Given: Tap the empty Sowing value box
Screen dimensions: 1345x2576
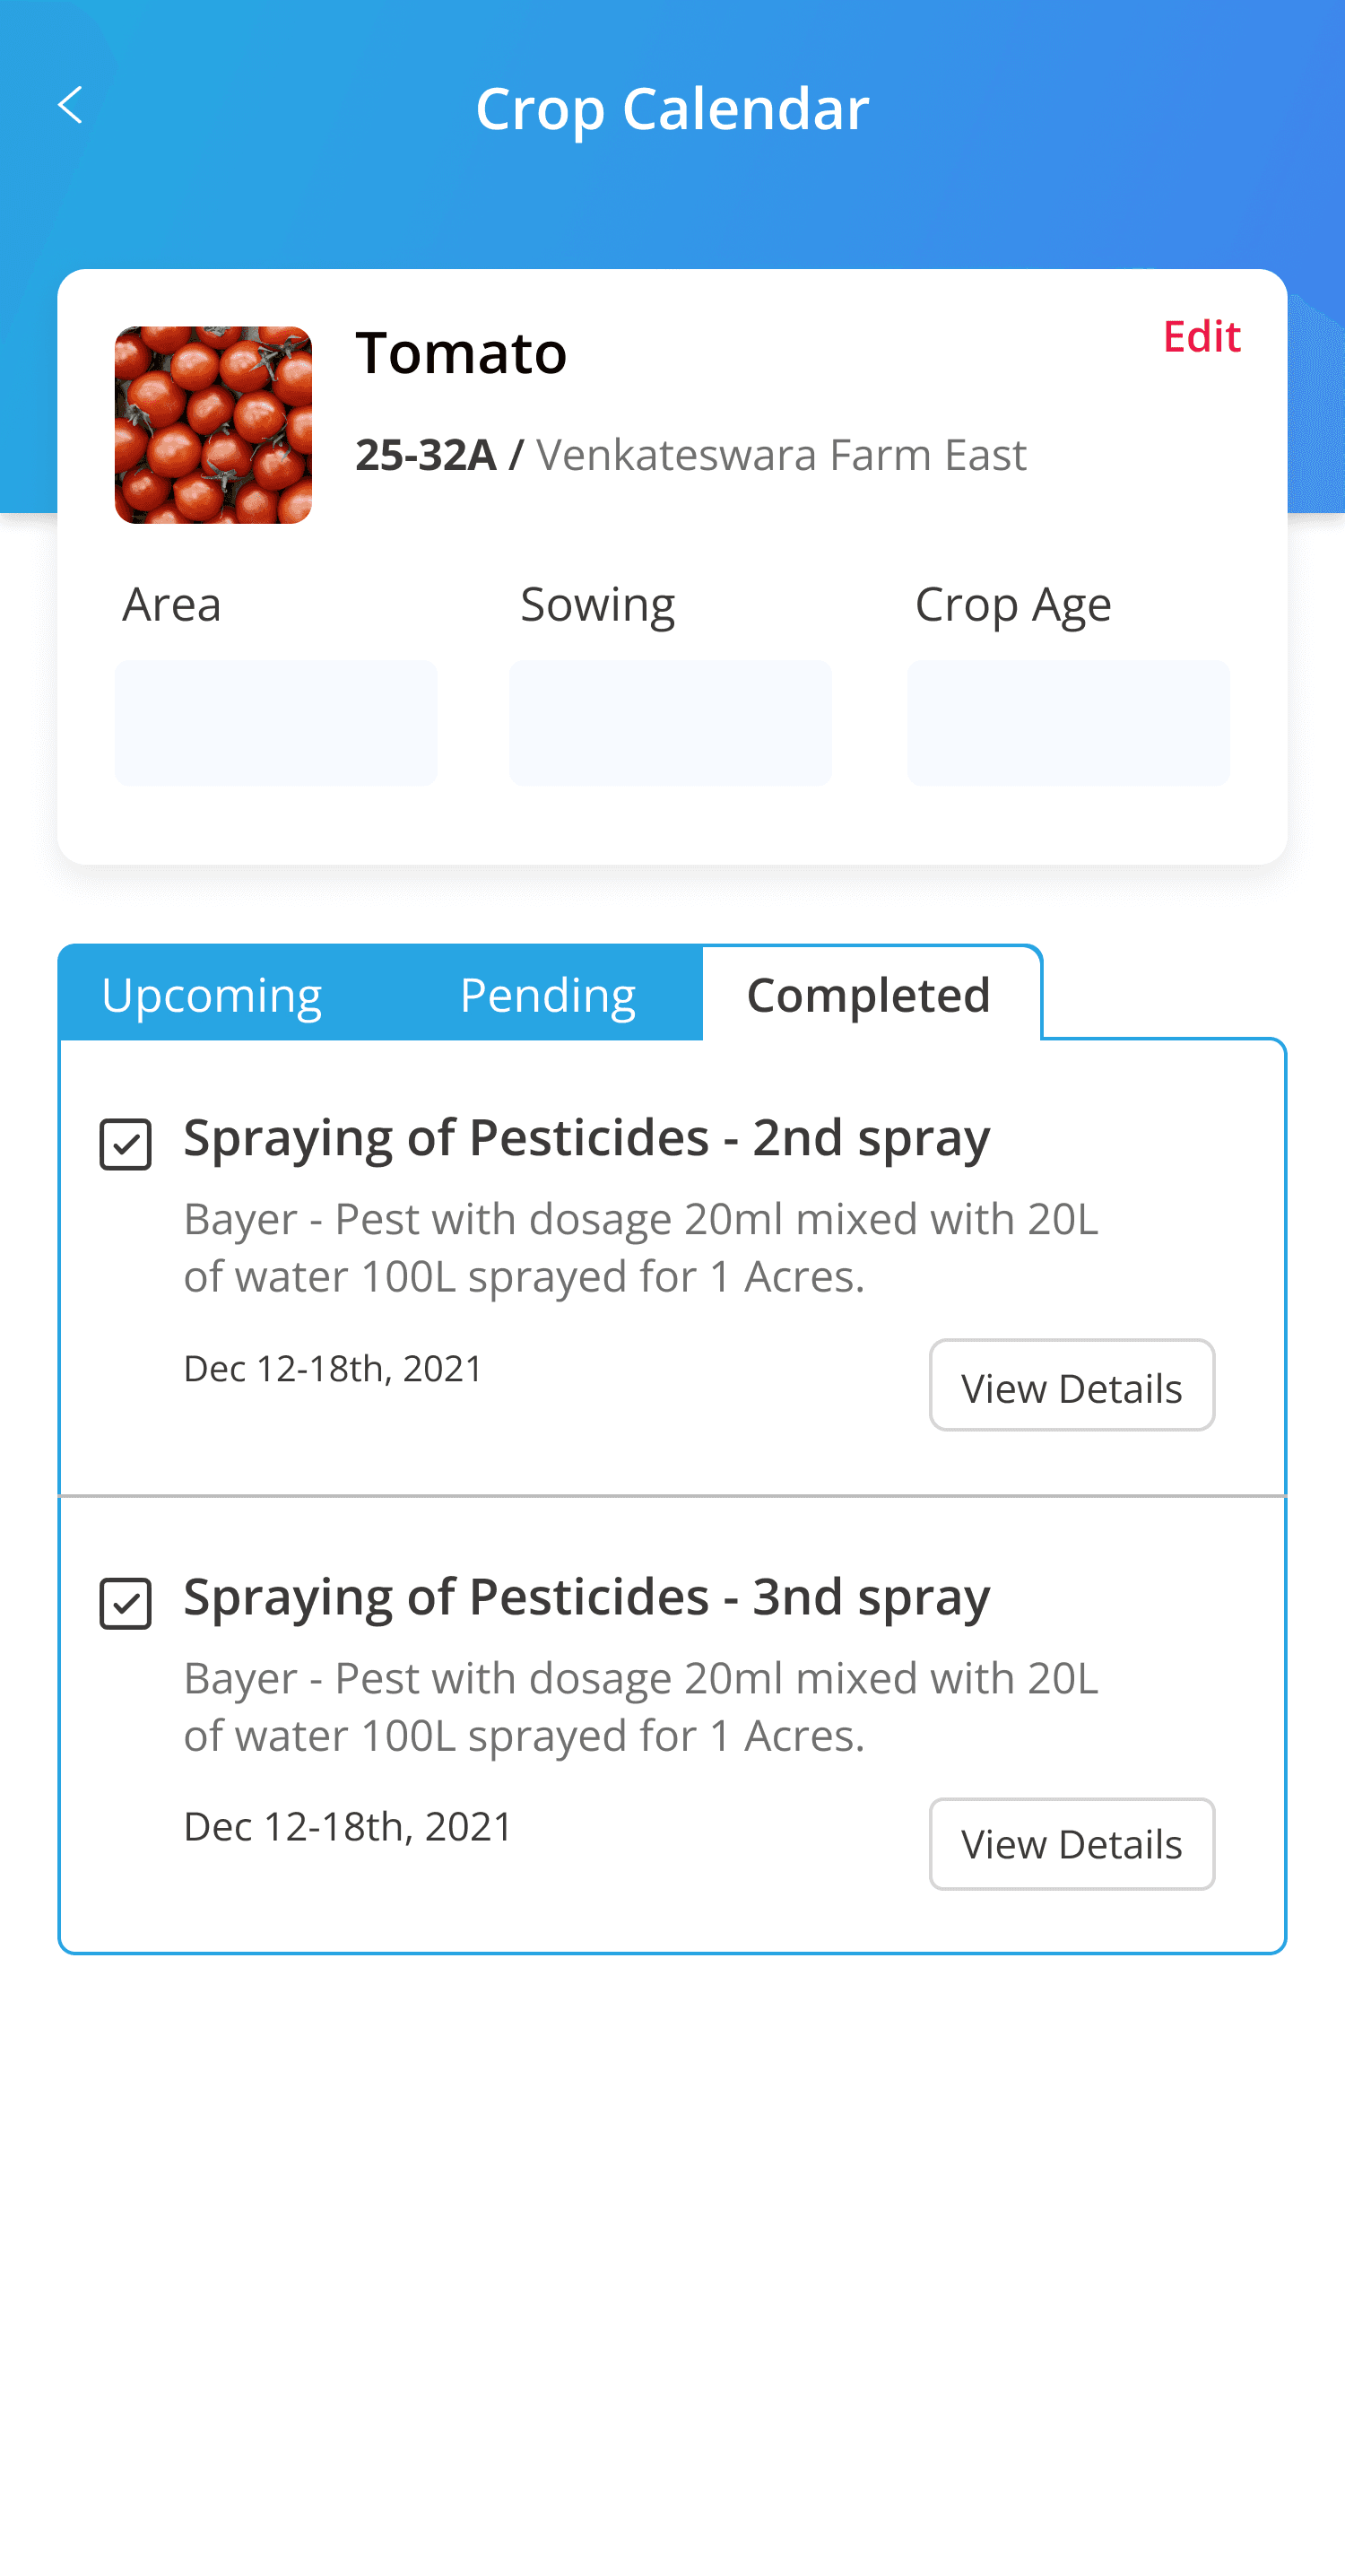Looking at the screenshot, I should click(670, 723).
